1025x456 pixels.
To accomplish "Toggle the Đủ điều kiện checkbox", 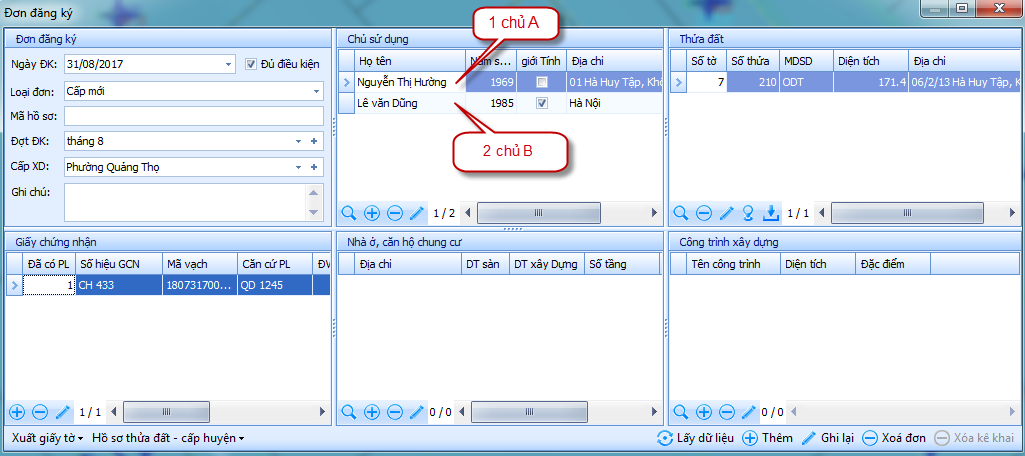I will [252, 64].
